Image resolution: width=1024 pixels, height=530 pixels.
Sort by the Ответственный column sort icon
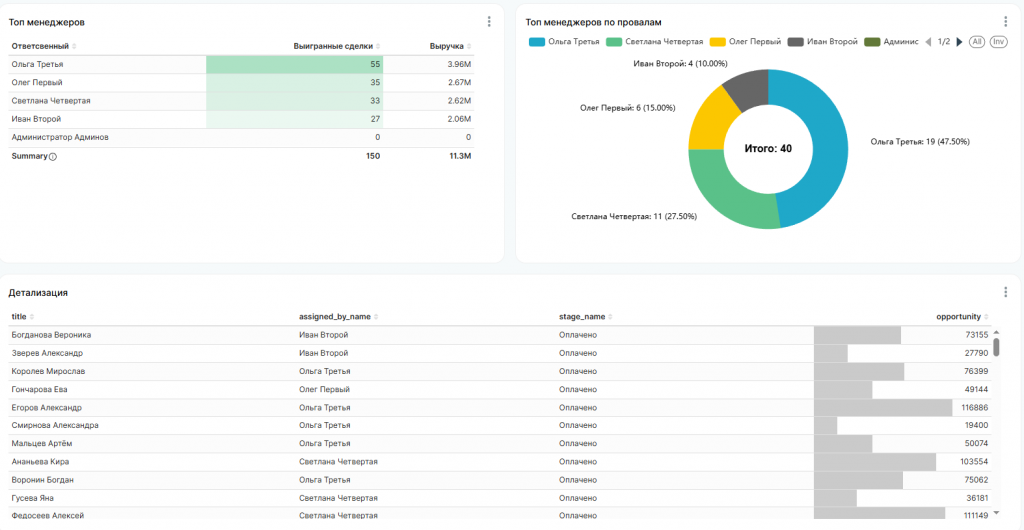click(74, 47)
